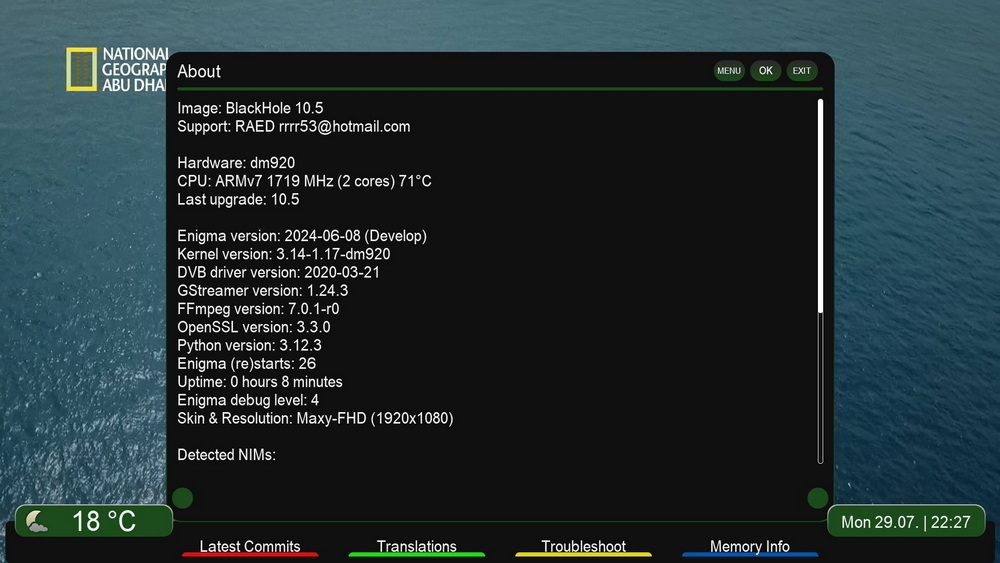The width and height of the screenshot is (1000, 563).
Task: Click the MENU button in About header
Action: click(x=728, y=71)
